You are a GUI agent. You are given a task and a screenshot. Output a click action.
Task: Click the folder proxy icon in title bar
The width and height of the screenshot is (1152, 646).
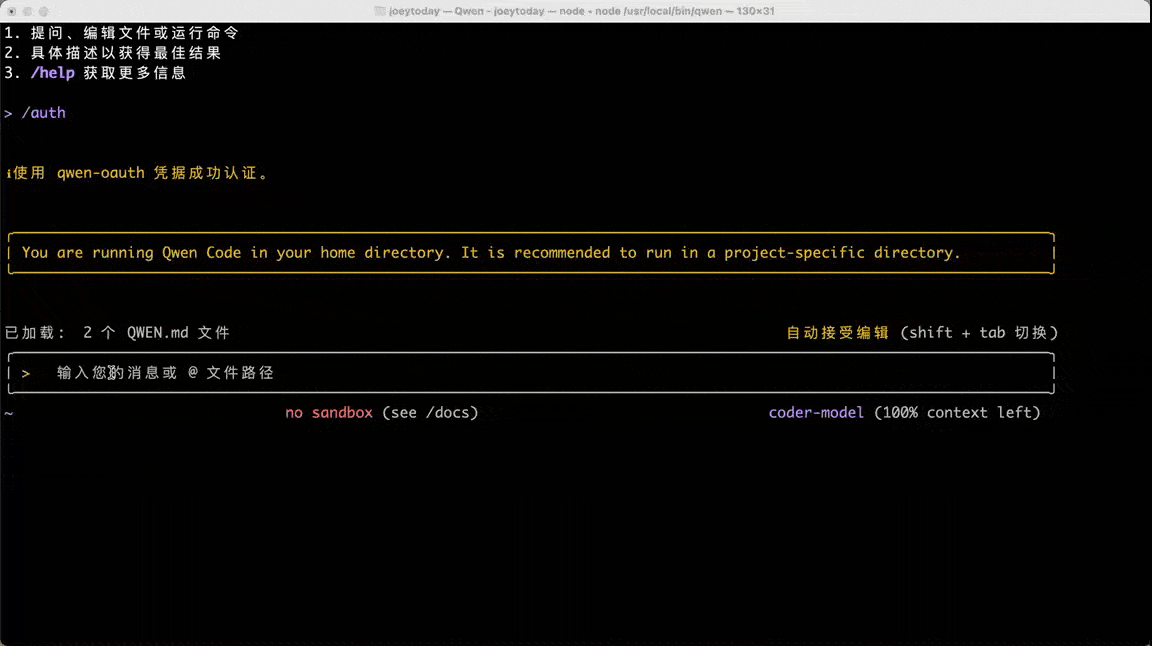[380, 11]
